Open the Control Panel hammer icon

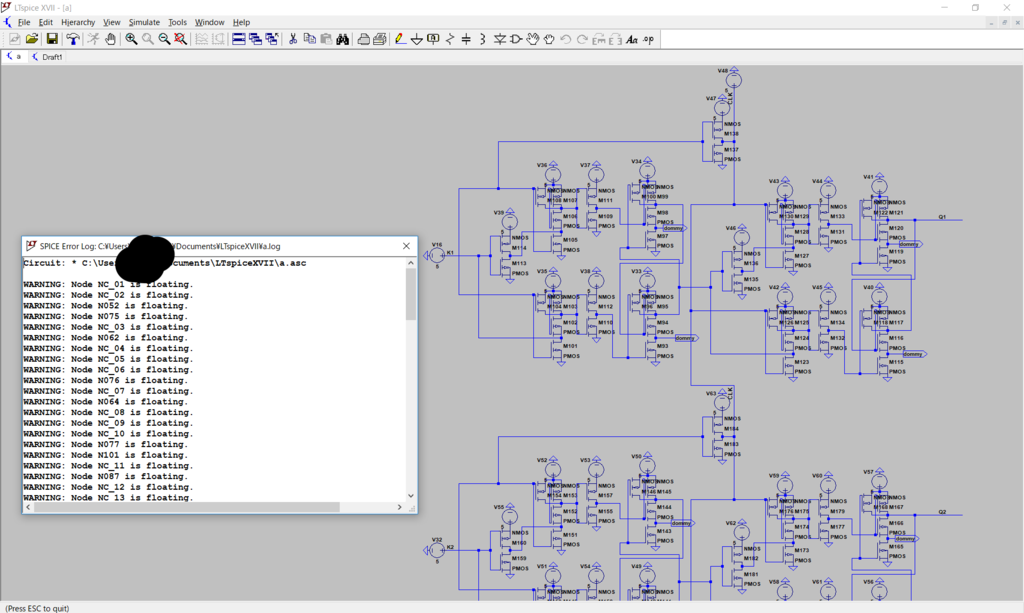(x=73, y=39)
